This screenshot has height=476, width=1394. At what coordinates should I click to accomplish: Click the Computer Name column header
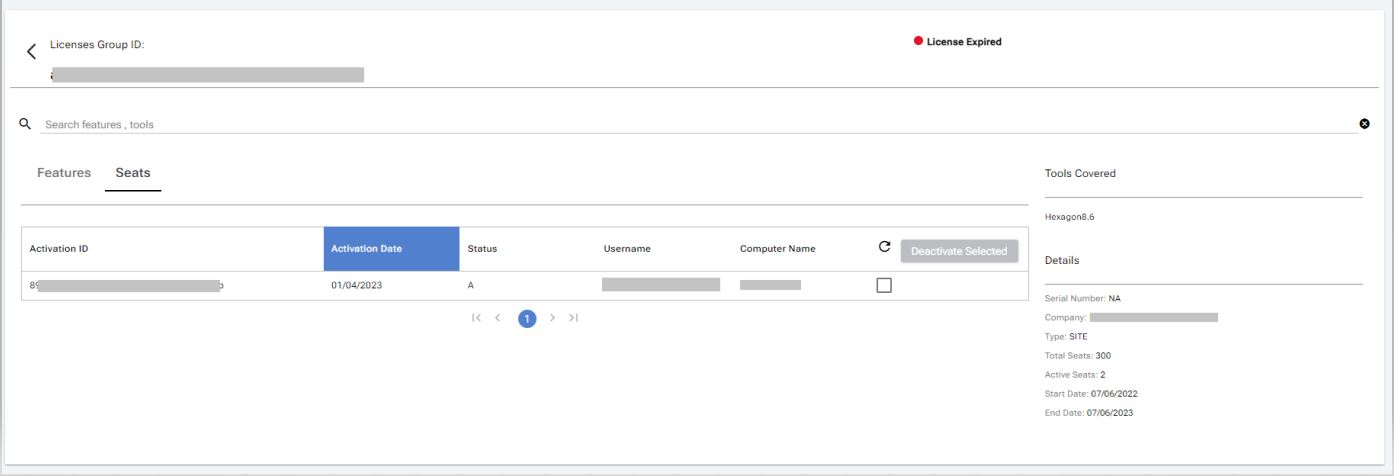[x=777, y=249]
